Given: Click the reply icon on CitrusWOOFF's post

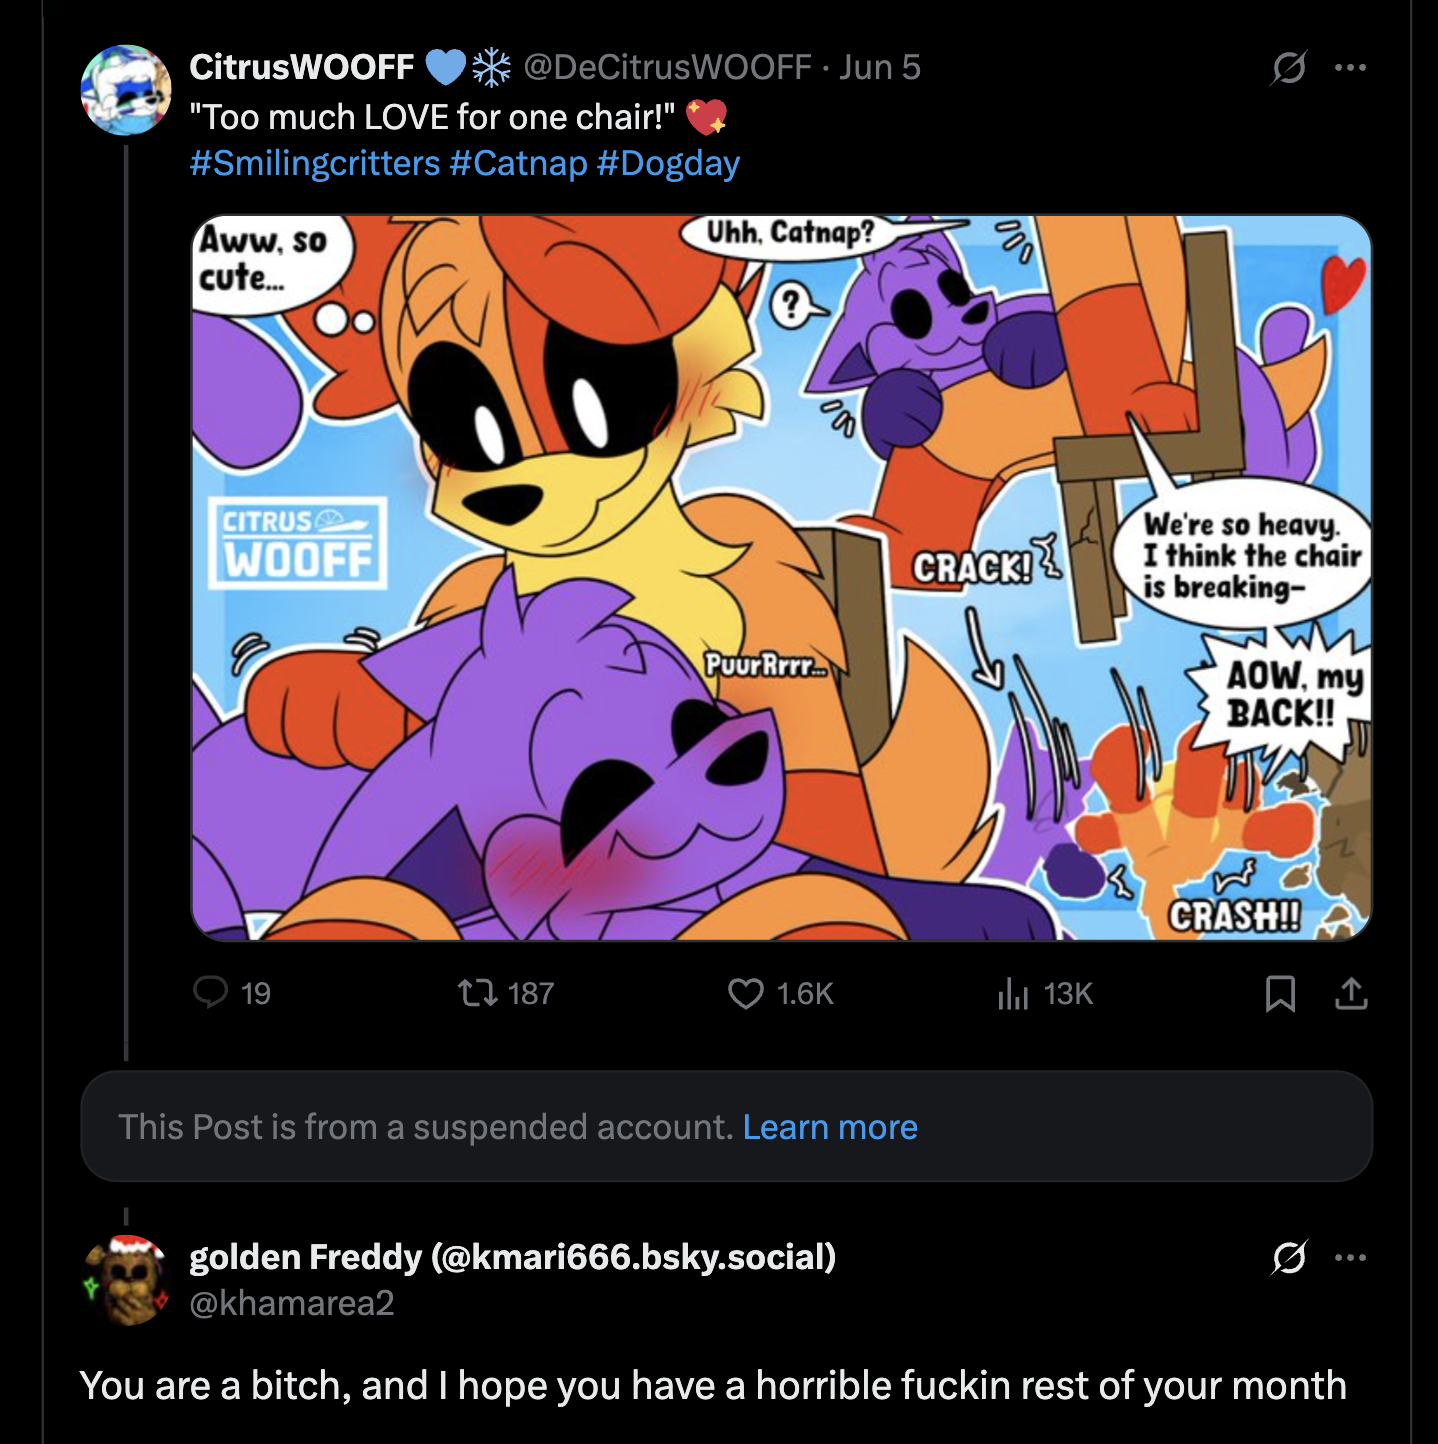Looking at the screenshot, I should (x=211, y=993).
